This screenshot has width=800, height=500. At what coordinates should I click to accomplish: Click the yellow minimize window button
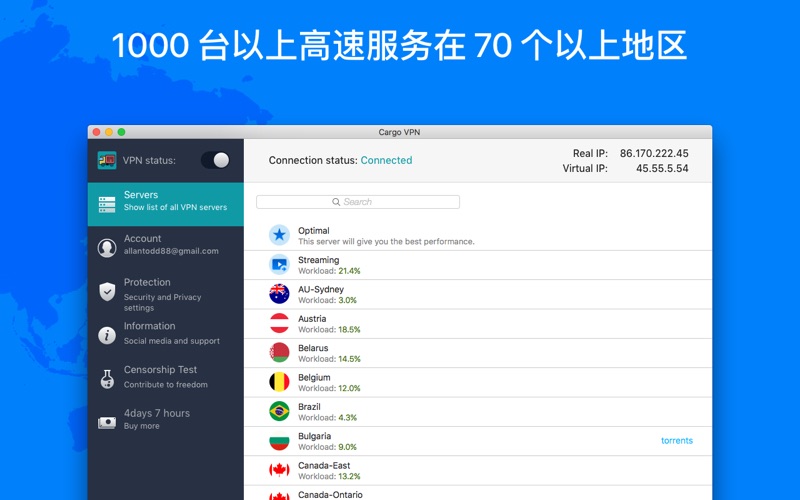[x=109, y=132]
